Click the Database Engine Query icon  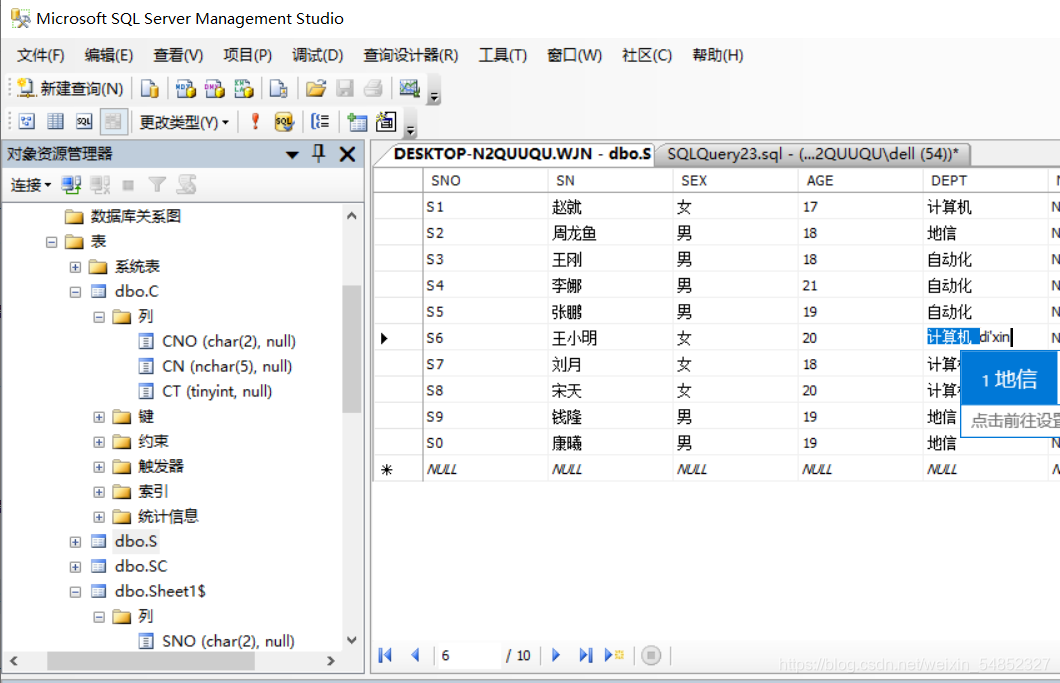pyautogui.click(x=149, y=89)
